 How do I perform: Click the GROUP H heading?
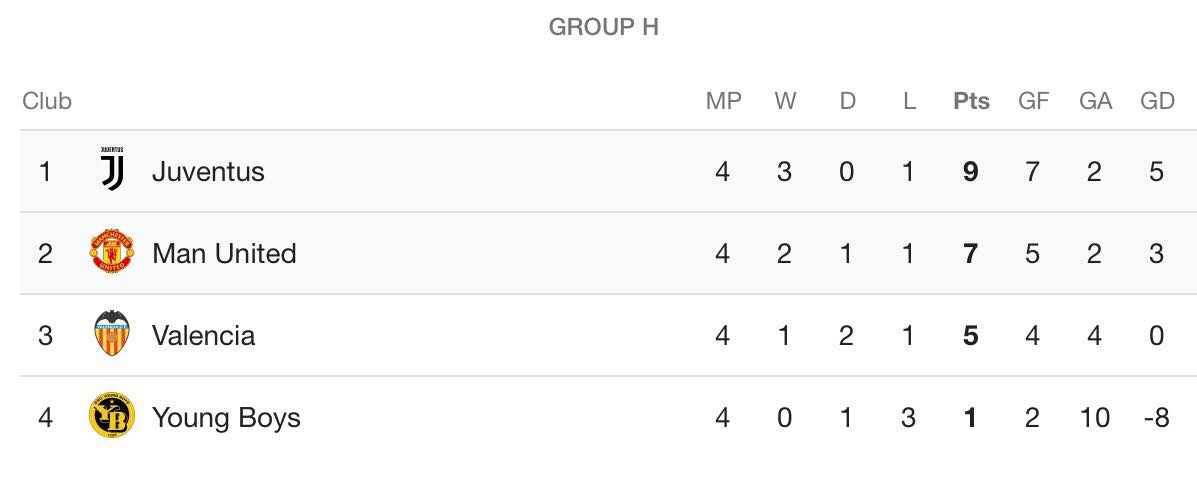603,27
